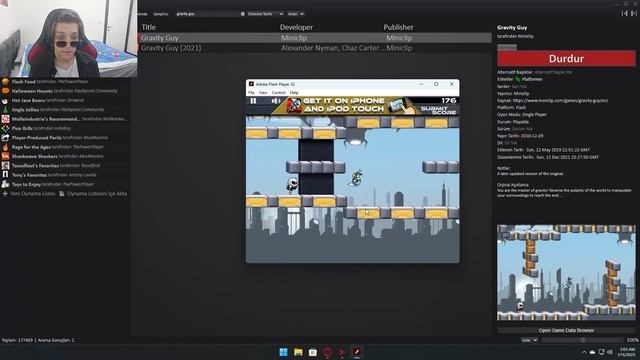Open Flash Player Help menu
Image resolution: width=640 pixels, height=360 pixels.
pos(294,93)
